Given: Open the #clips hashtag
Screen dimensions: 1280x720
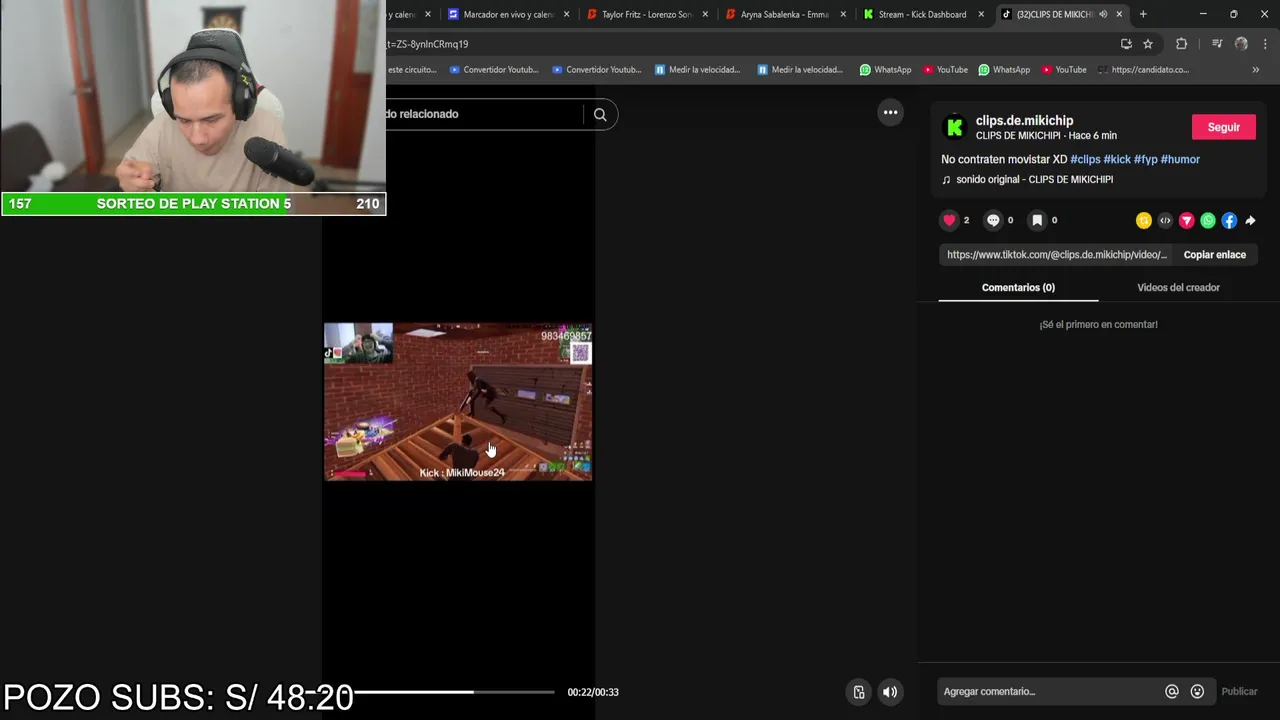Looking at the screenshot, I should [x=1085, y=159].
